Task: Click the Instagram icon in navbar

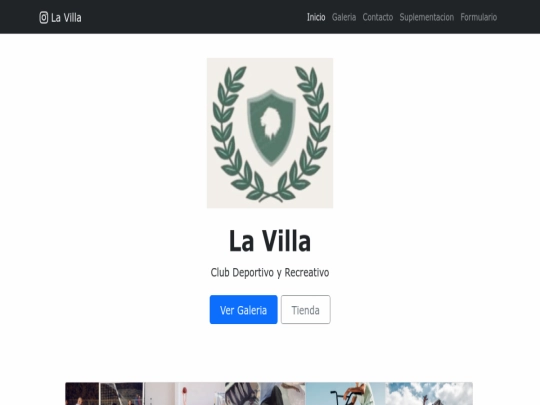Action: click(43, 17)
